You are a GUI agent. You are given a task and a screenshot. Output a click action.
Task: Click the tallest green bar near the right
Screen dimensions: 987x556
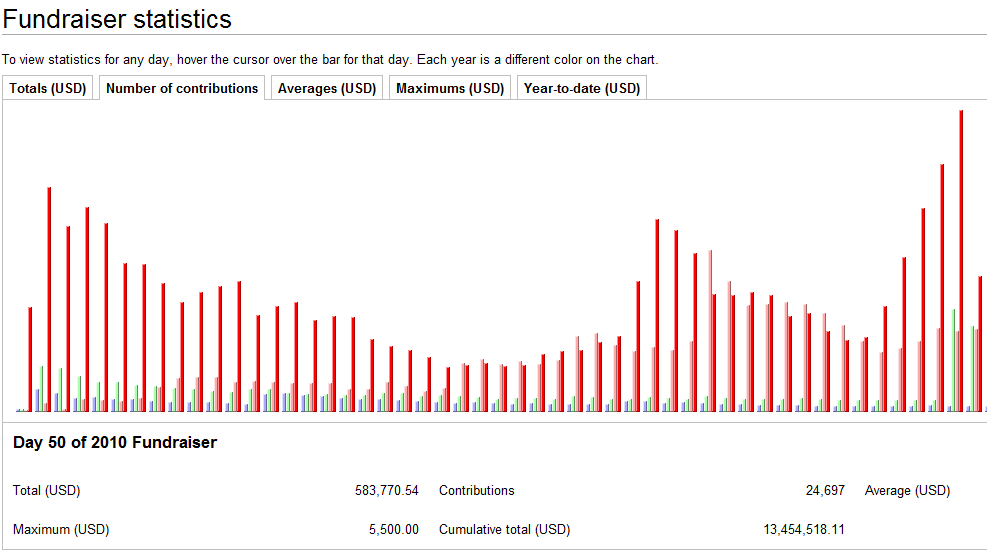[954, 360]
